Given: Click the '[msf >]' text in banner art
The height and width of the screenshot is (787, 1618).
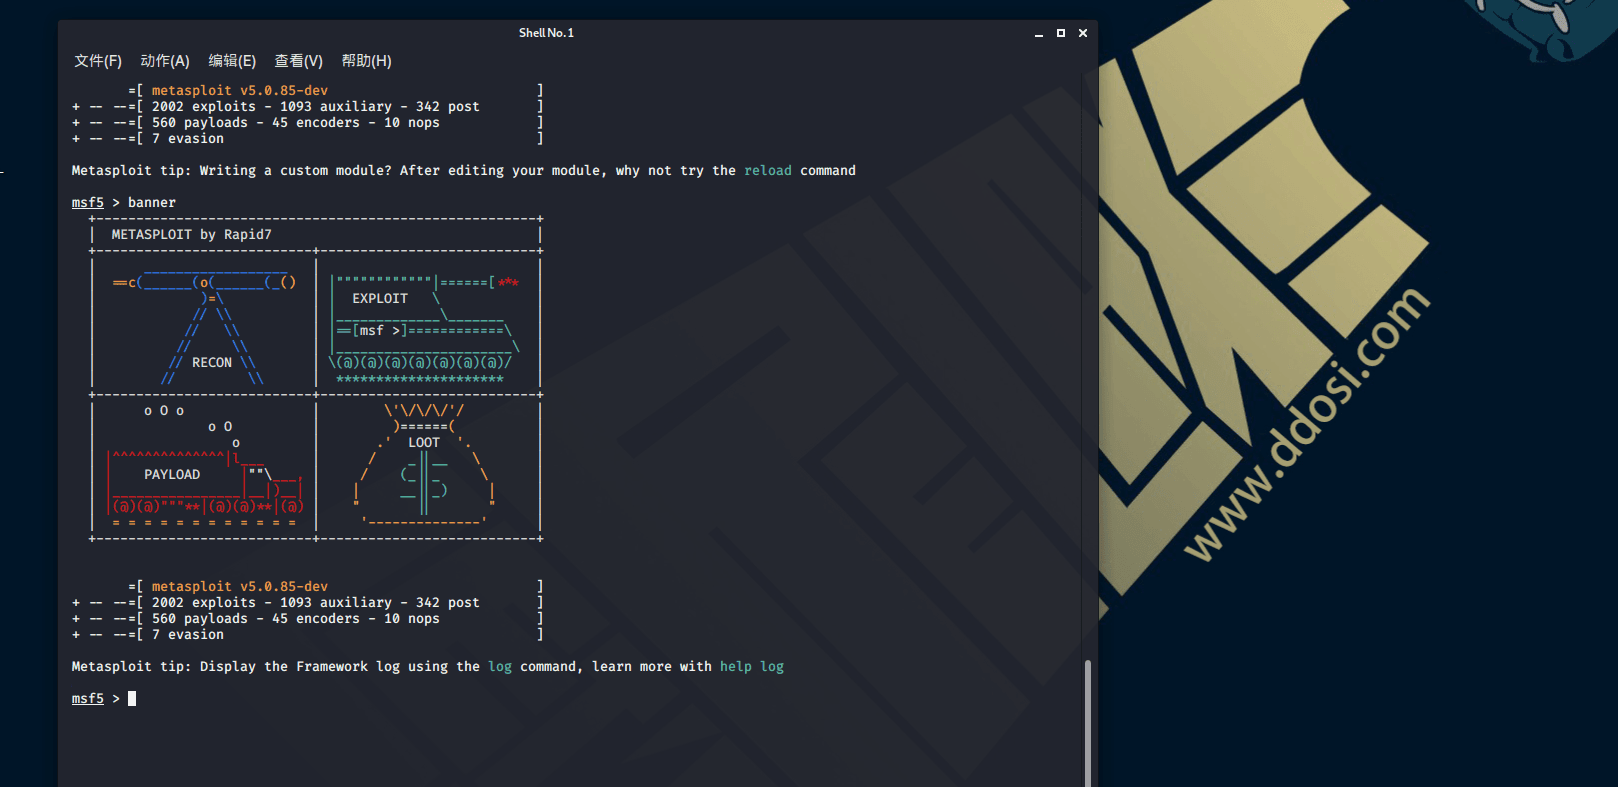Looking at the screenshot, I should [380, 331].
